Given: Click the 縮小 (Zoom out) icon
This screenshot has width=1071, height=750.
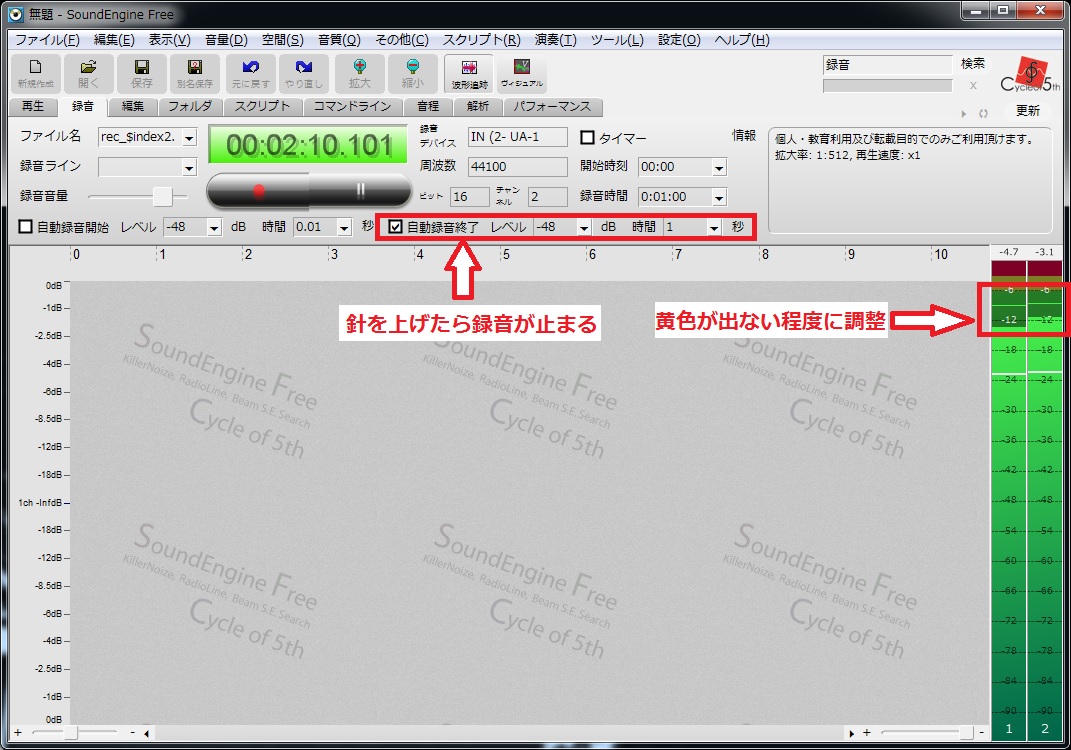Looking at the screenshot, I should pos(412,73).
